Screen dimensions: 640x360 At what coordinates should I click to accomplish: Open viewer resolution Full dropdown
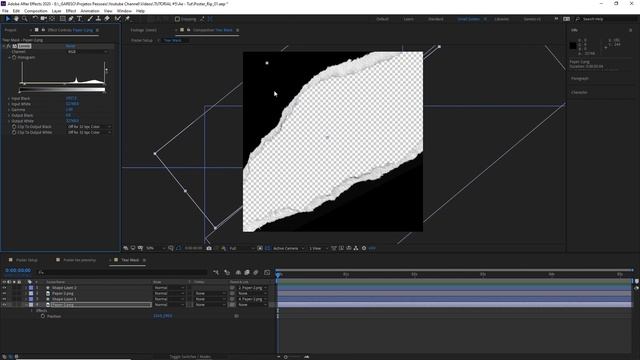coord(241,248)
